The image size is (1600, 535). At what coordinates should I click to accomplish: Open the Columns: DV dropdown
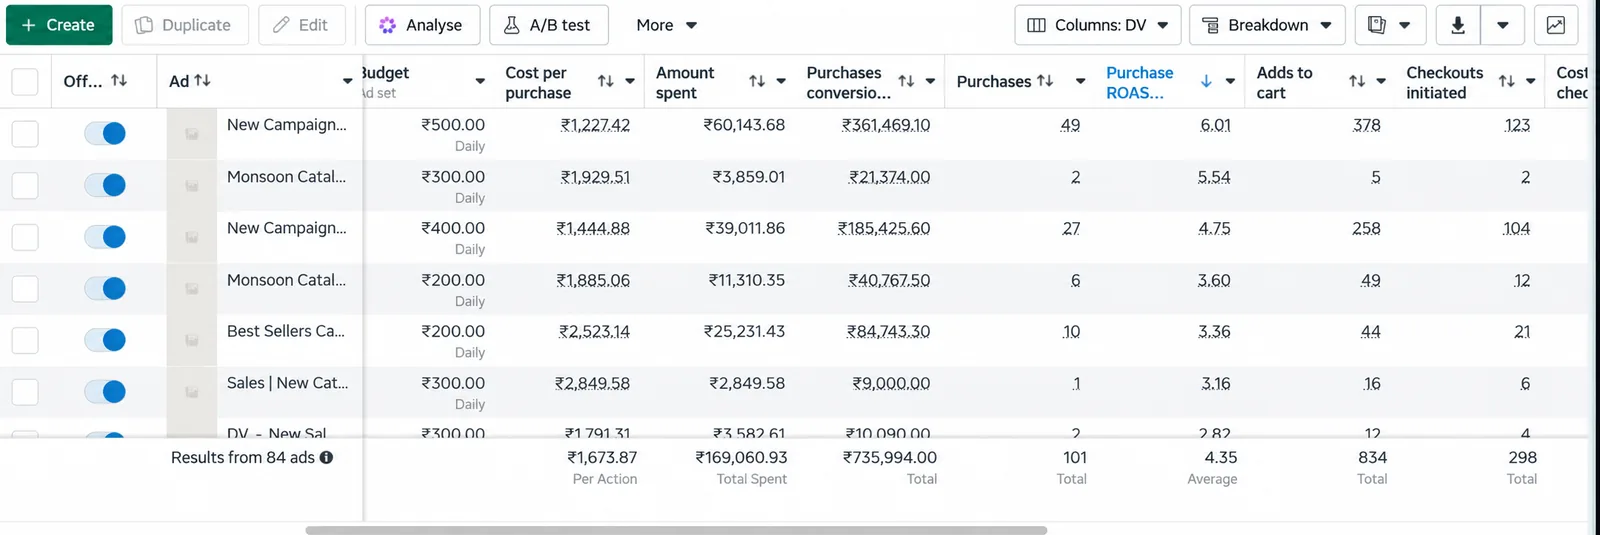[1097, 25]
